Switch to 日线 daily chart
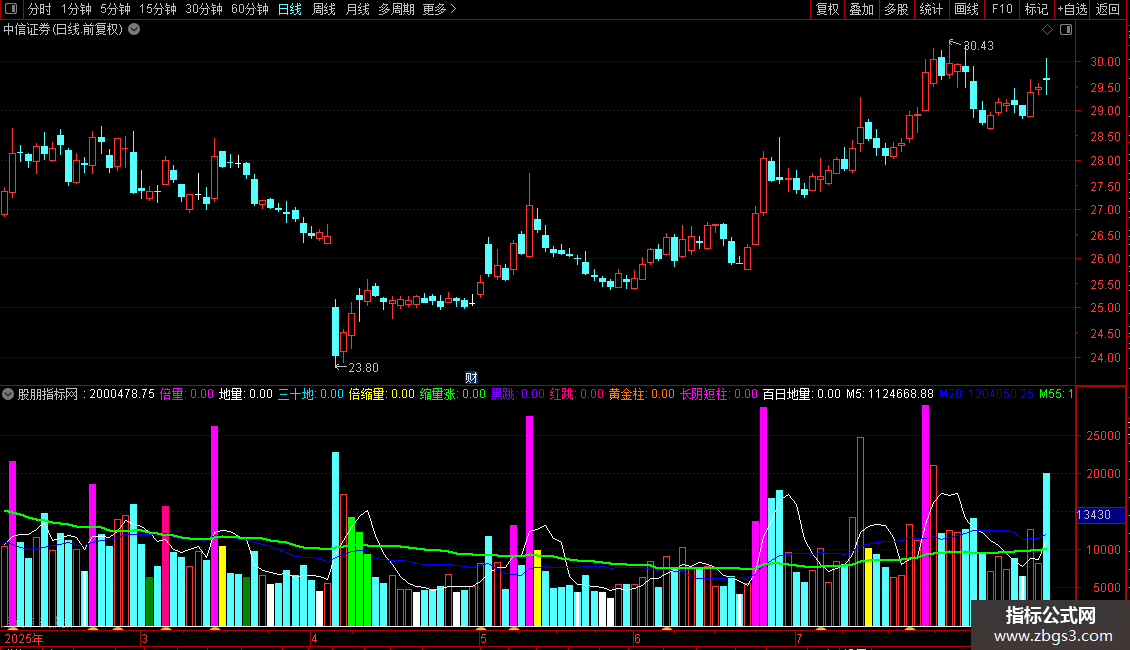Viewport: 1130px width, 650px height. pos(290,9)
